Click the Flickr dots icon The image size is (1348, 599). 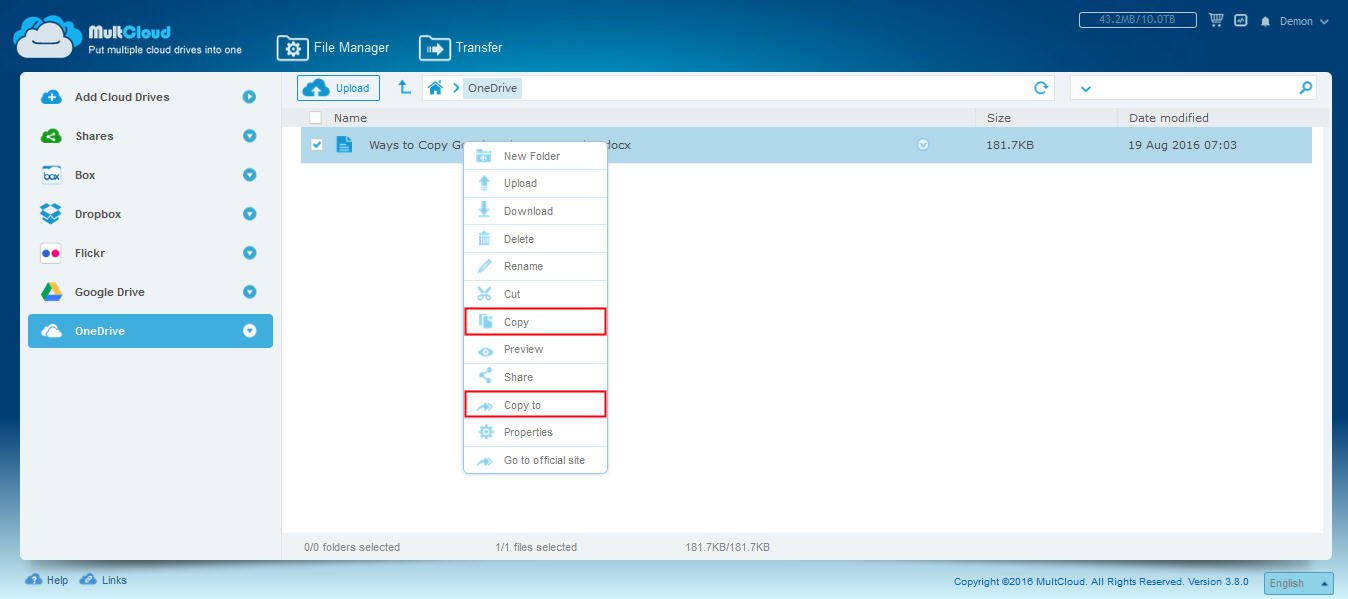click(51, 253)
